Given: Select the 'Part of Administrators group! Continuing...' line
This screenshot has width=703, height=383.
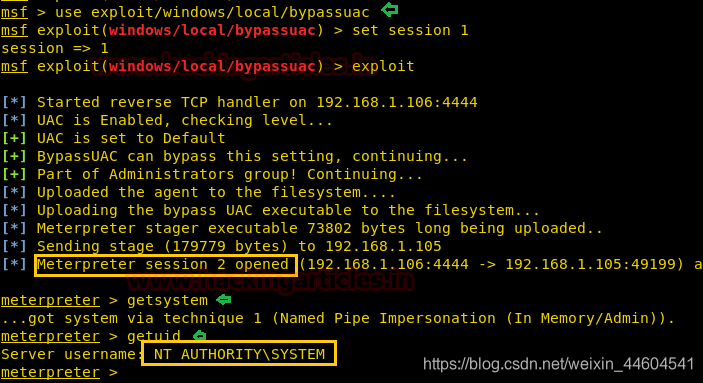Looking at the screenshot, I should click(212, 174).
